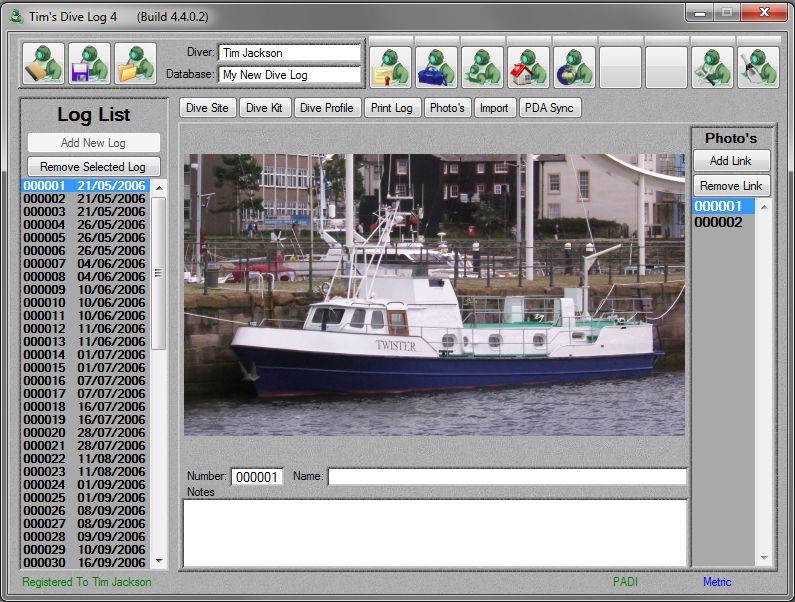Click the diver with floppy disk save icon

[89, 64]
